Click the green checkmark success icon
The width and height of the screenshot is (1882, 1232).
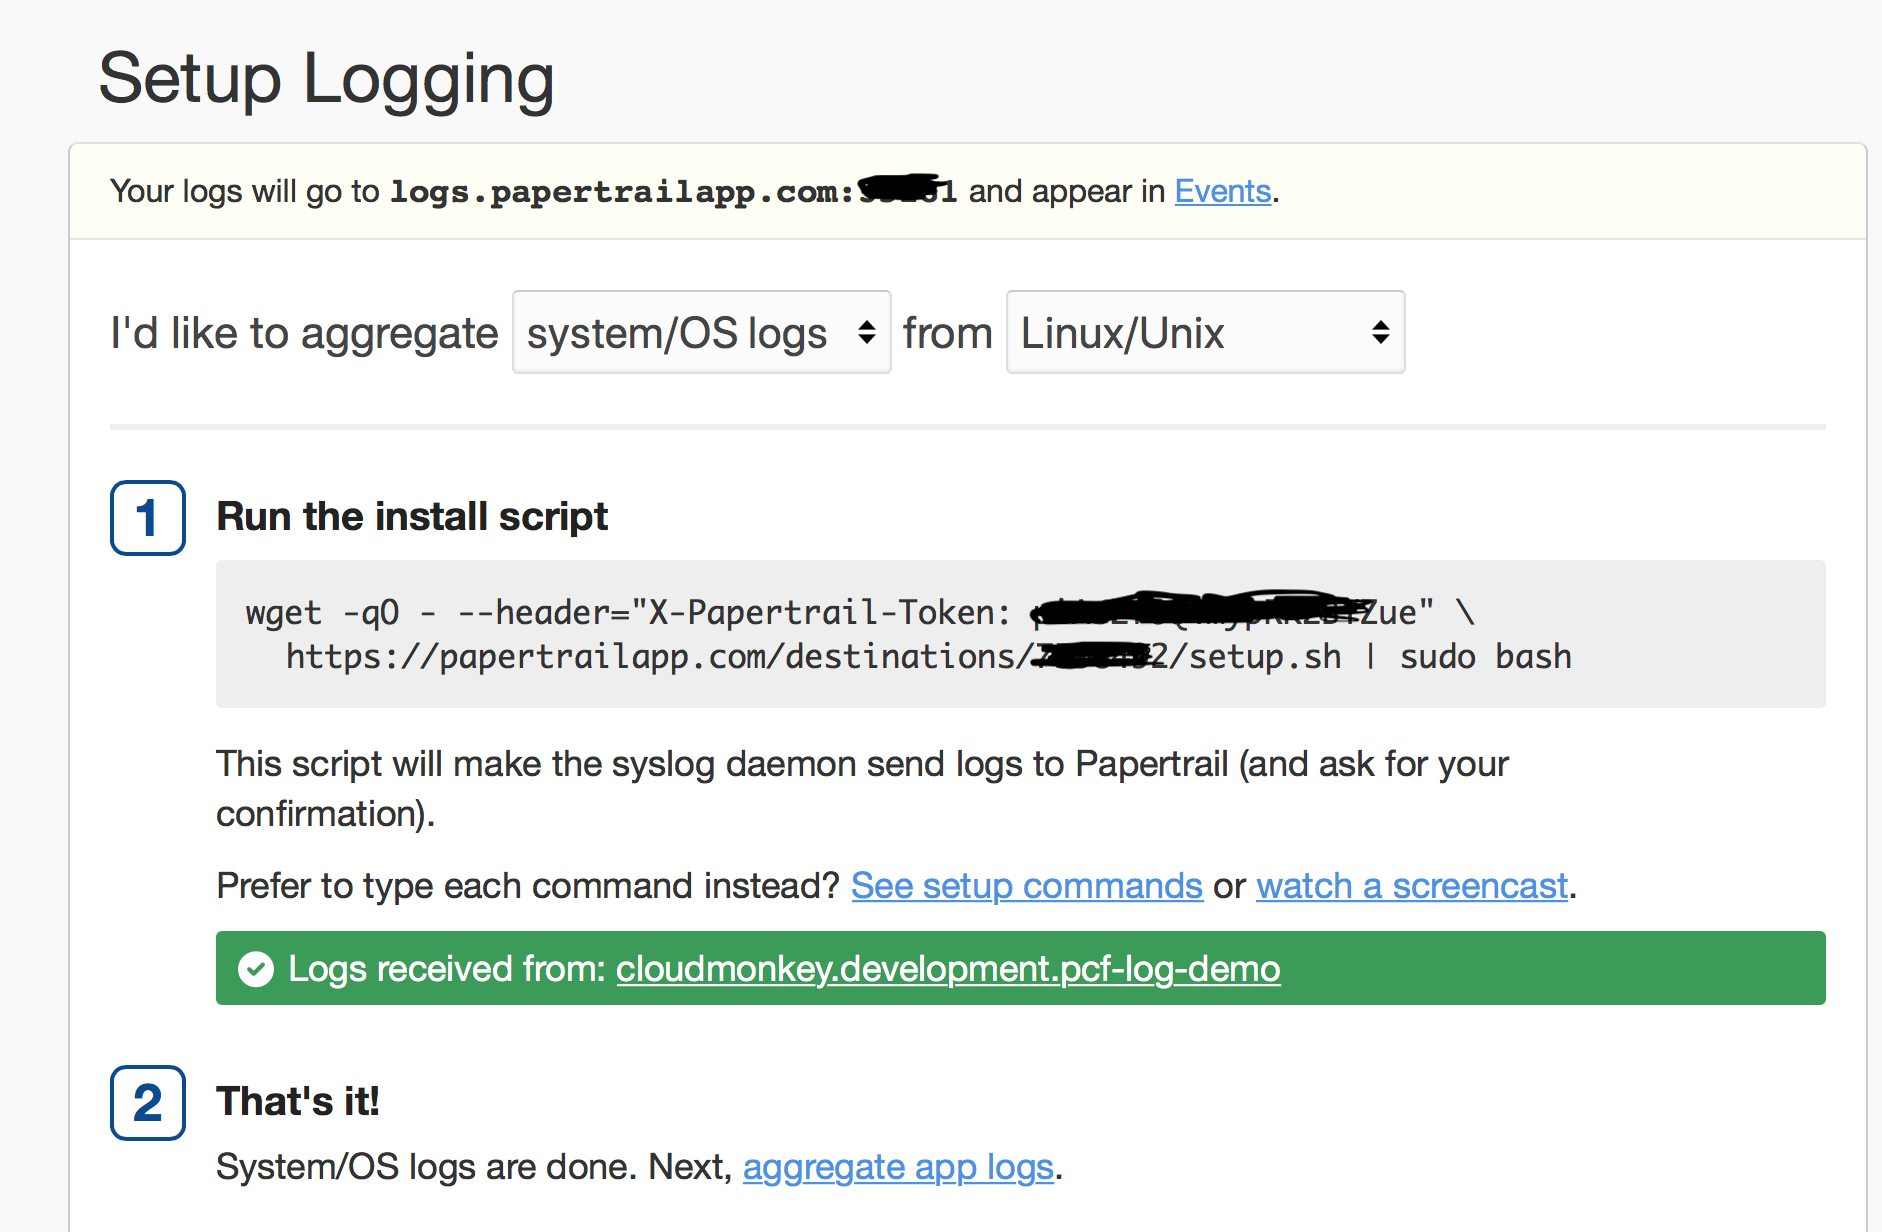[256, 968]
